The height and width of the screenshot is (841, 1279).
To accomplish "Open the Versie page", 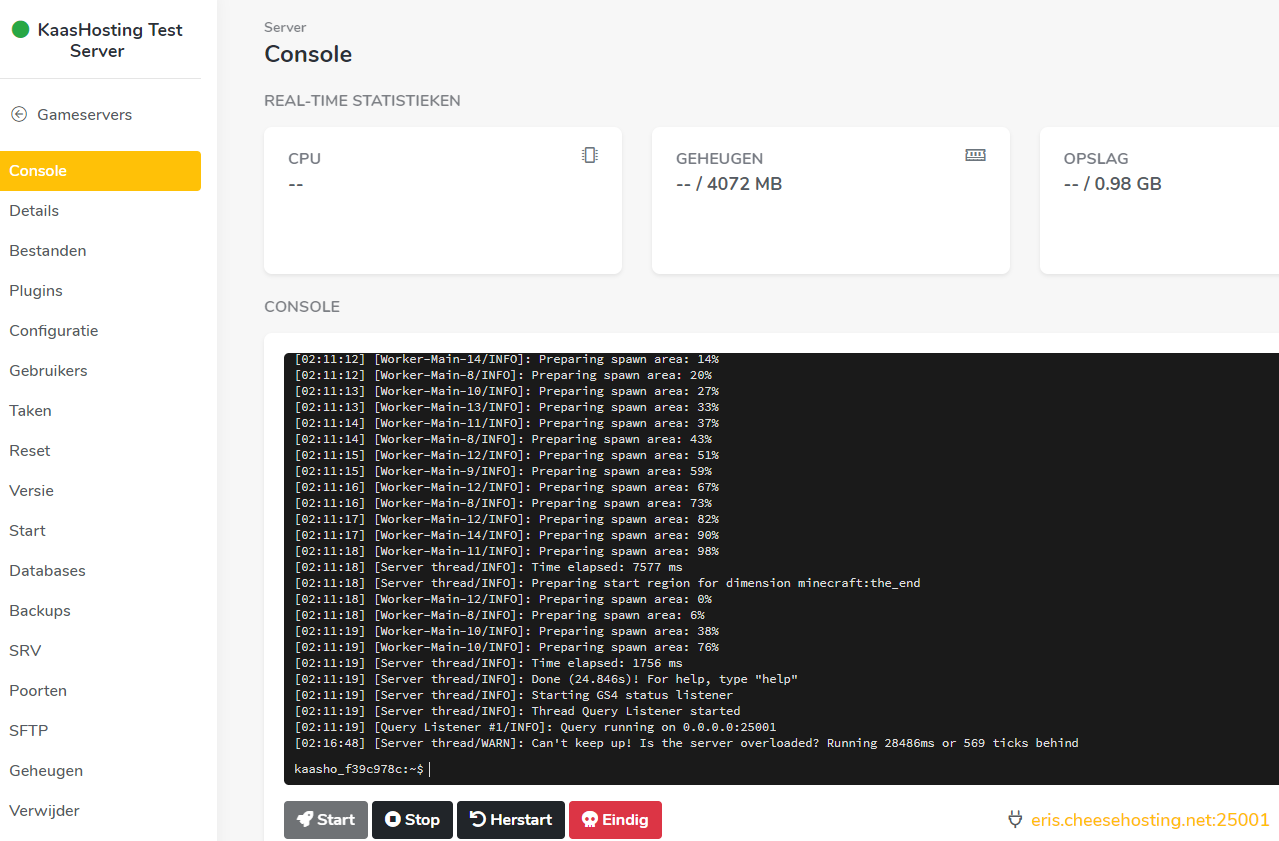I will click(32, 491).
